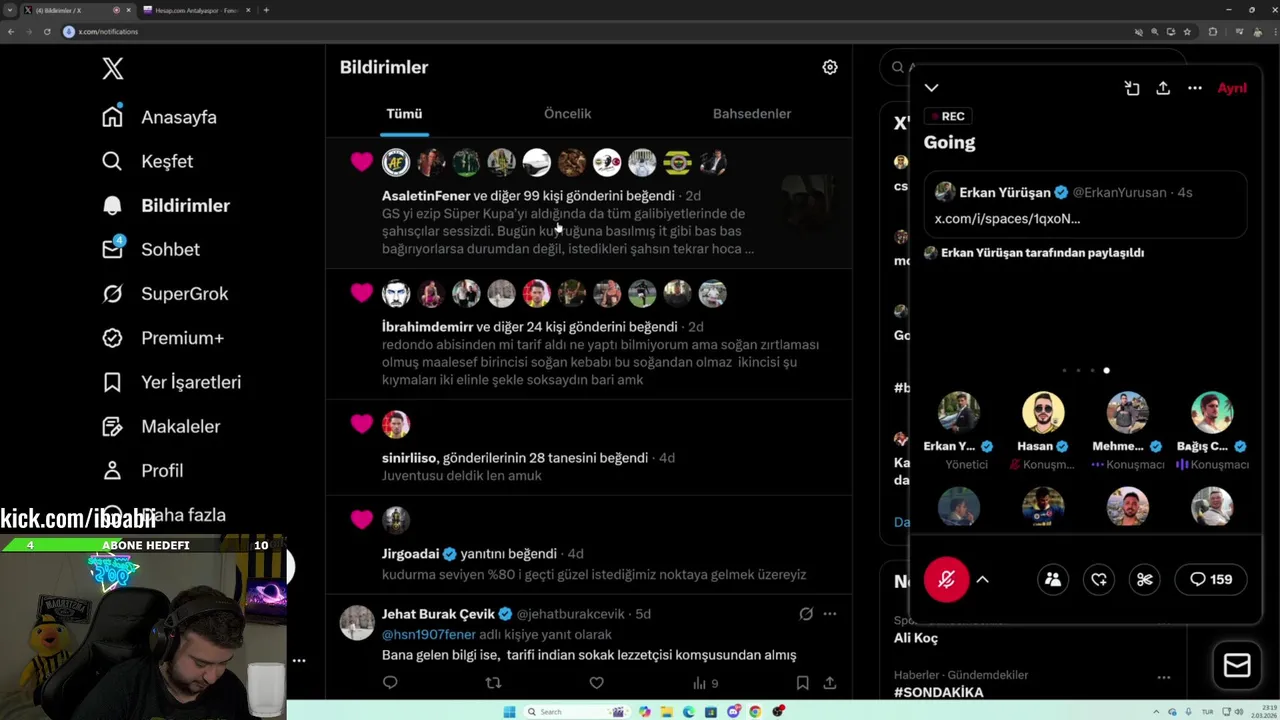Leave the Space via Ayrıl
Viewport: 1280px width, 720px height.
[1232, 88]
